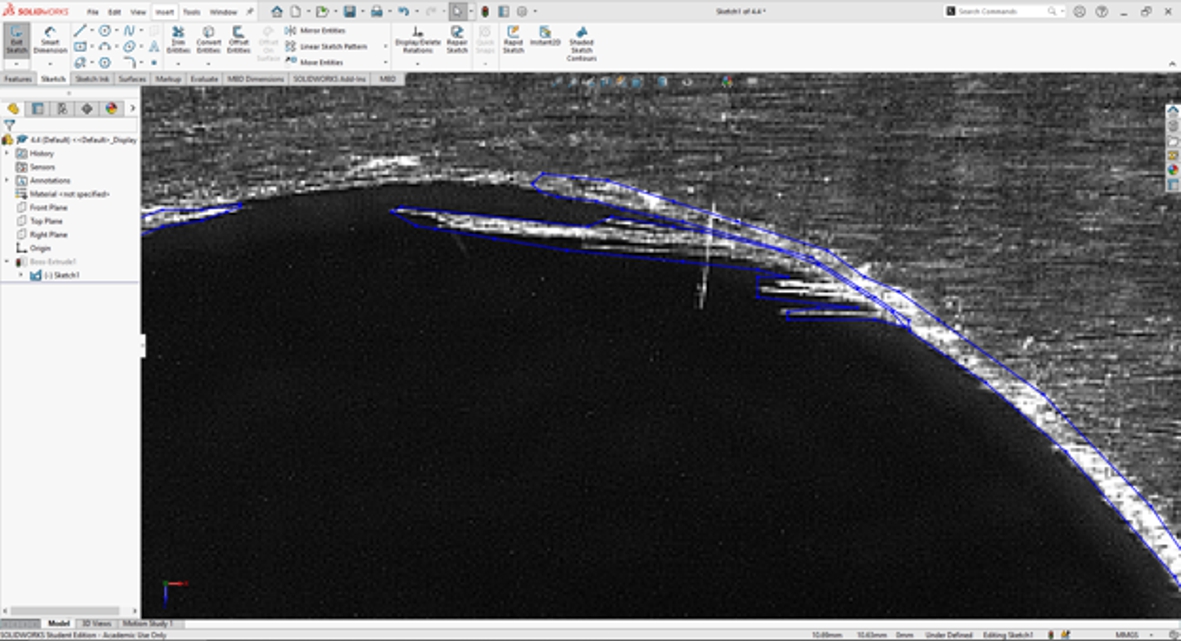Open the Insert menu
The height and width of the screenshot is (641, 1181).
(164, 12)
